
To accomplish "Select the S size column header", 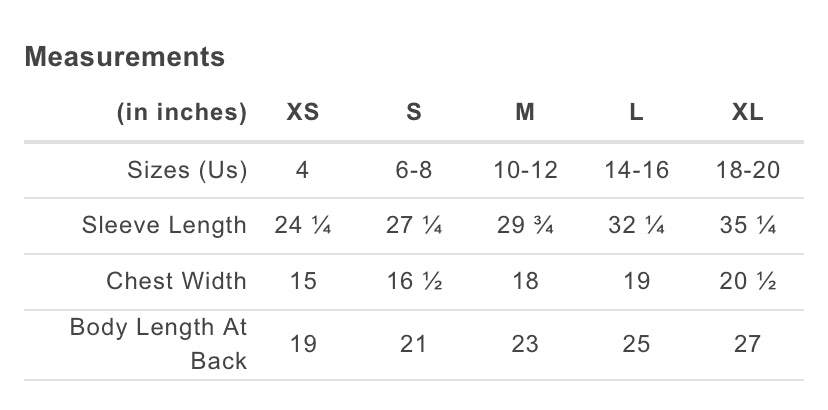I will (x=414, y=113).
